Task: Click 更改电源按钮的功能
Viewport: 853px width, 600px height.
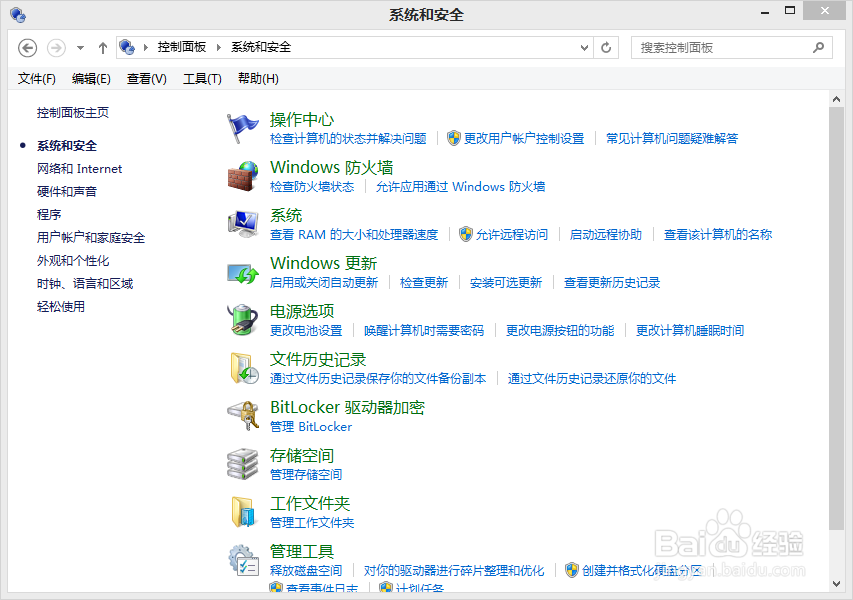Action: pos(560,331)
